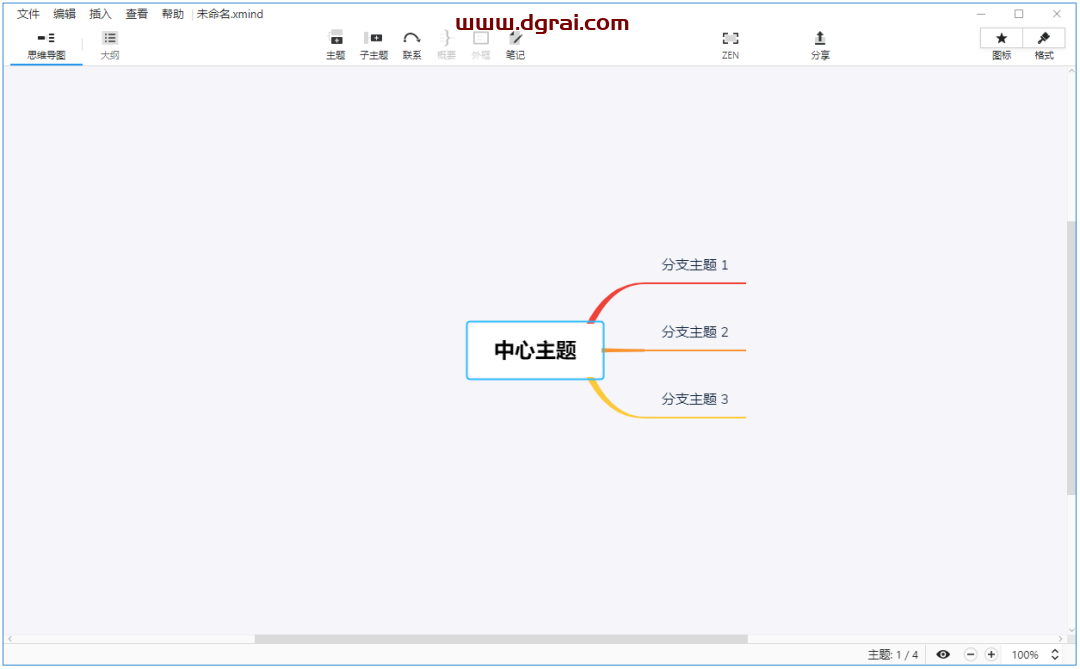
Task: Minimize the XMind window
Action: click(981, 14)
